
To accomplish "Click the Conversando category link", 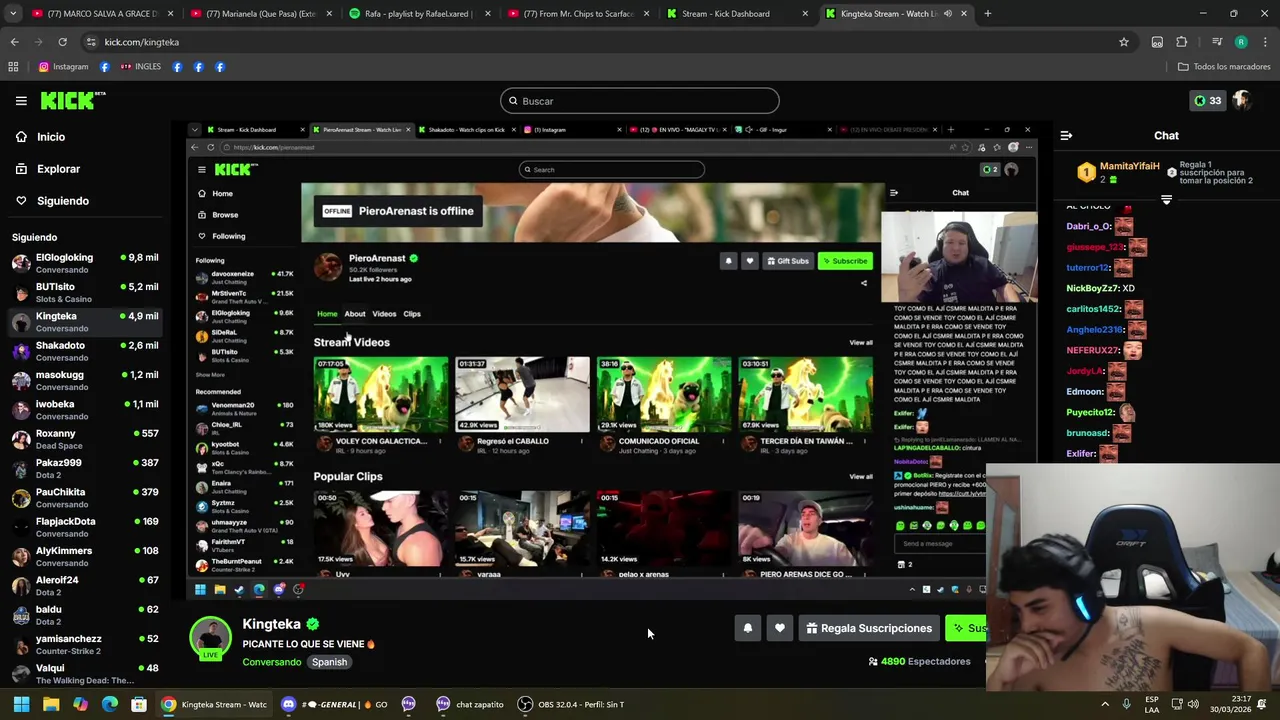I will click(271, 662).
